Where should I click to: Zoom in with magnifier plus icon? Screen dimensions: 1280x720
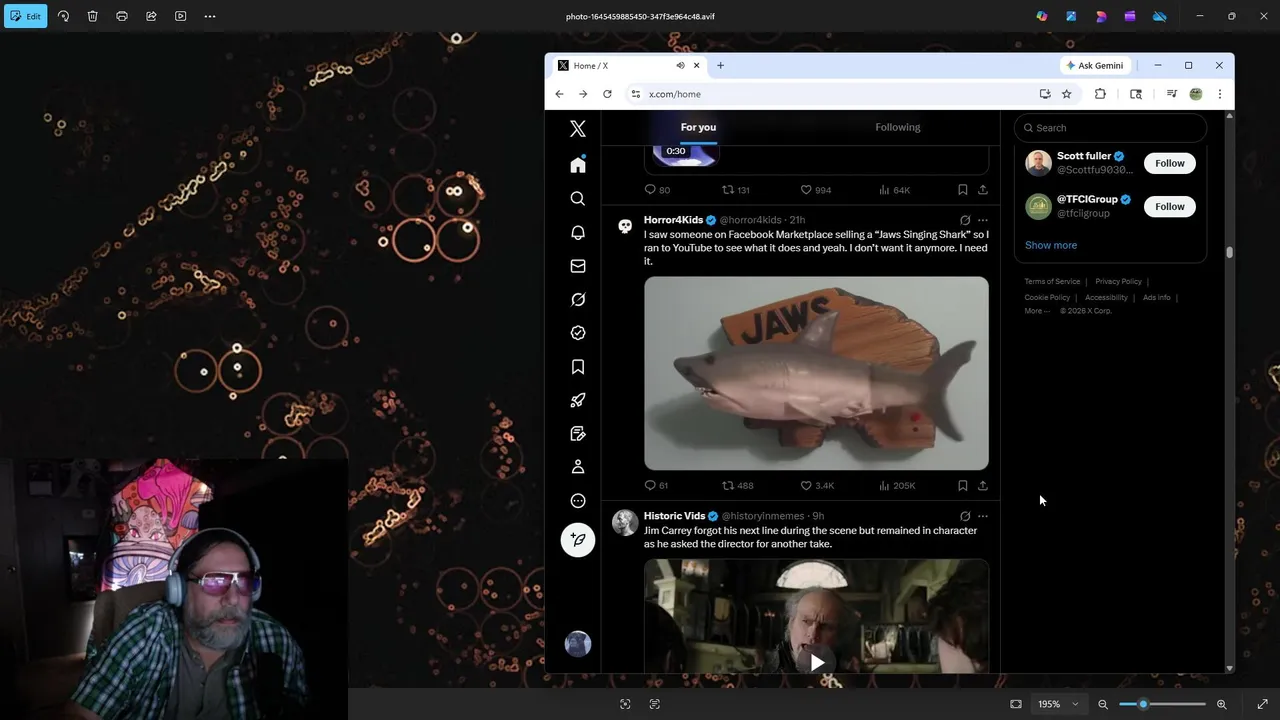(1221, 704)
